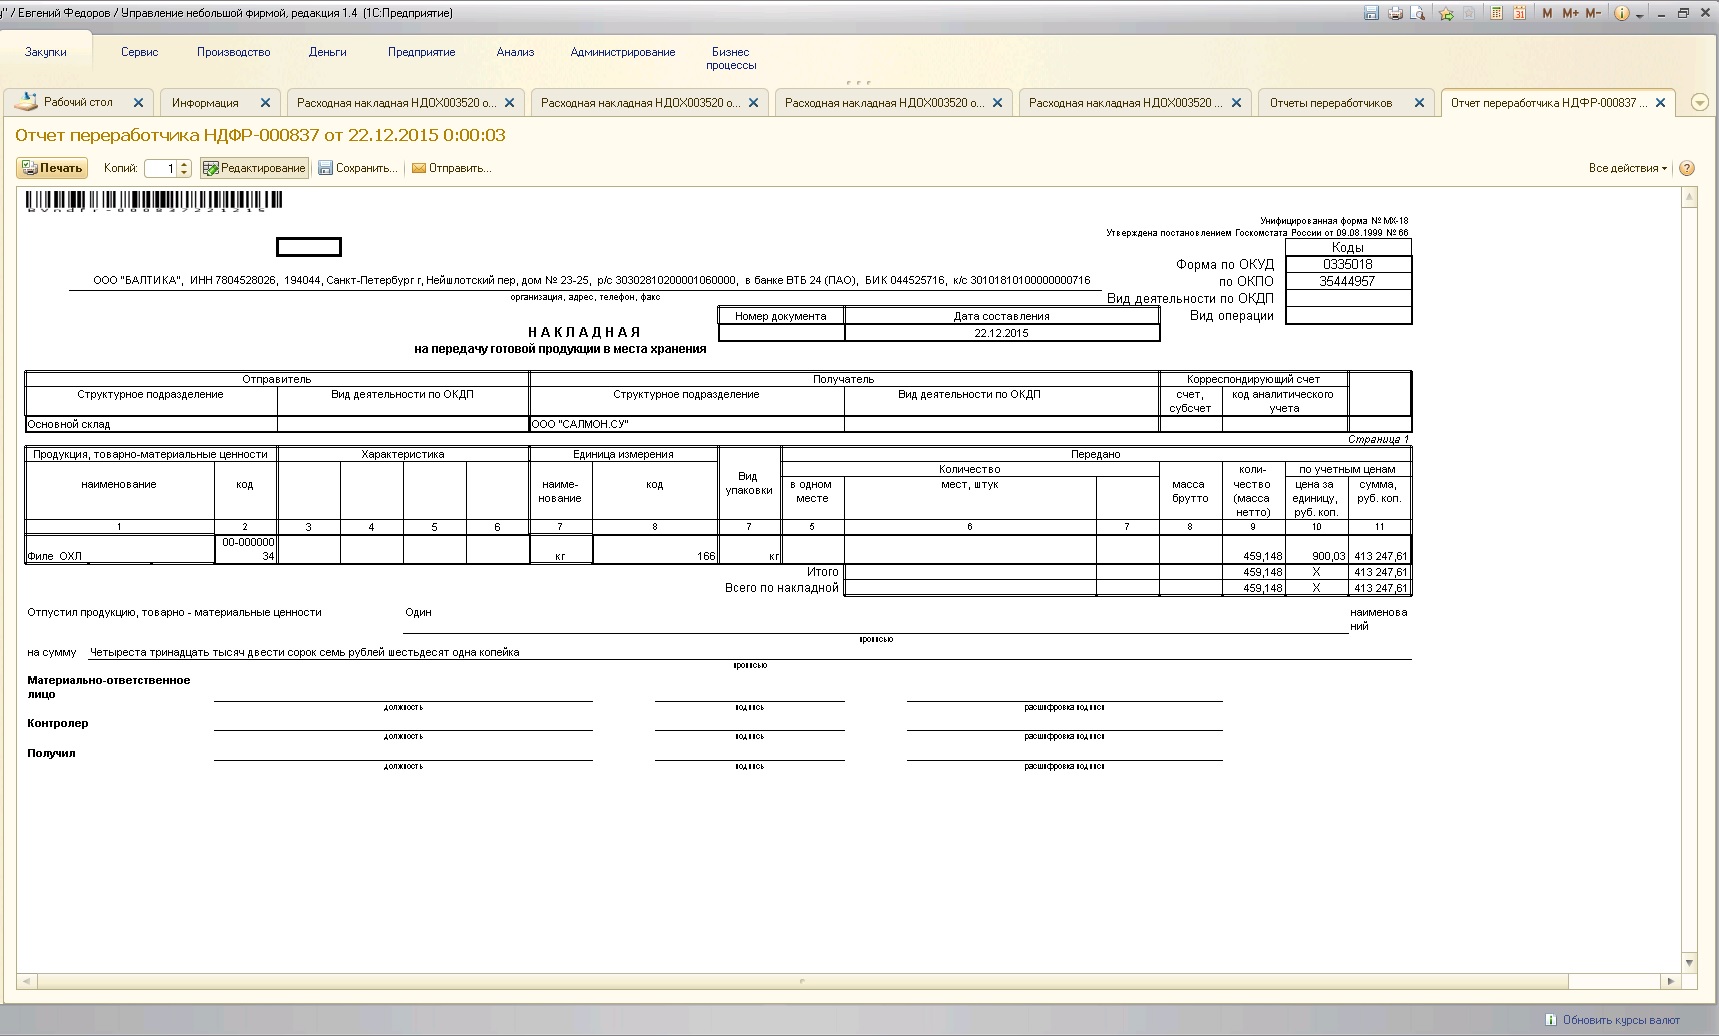Click Отправить... button
The image size is (1719, 1036).
coord(452,168)
